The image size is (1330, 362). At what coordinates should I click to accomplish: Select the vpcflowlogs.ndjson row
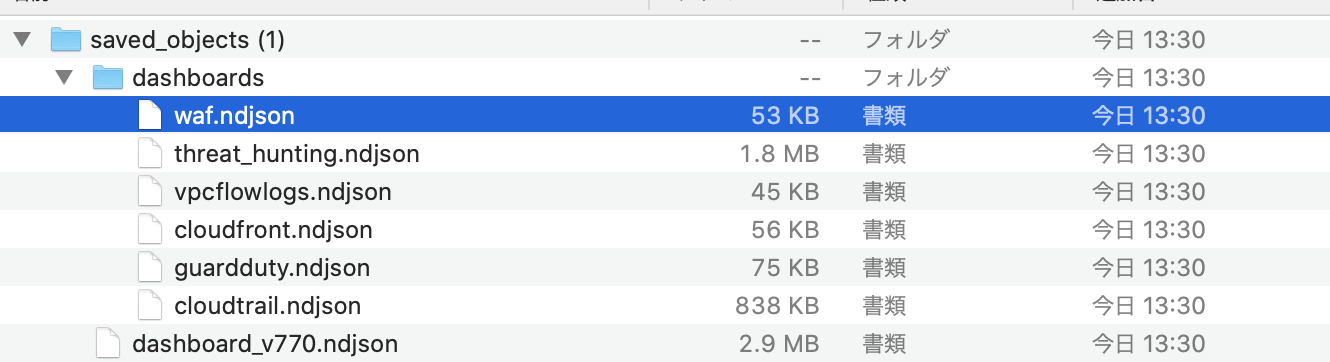665,191
